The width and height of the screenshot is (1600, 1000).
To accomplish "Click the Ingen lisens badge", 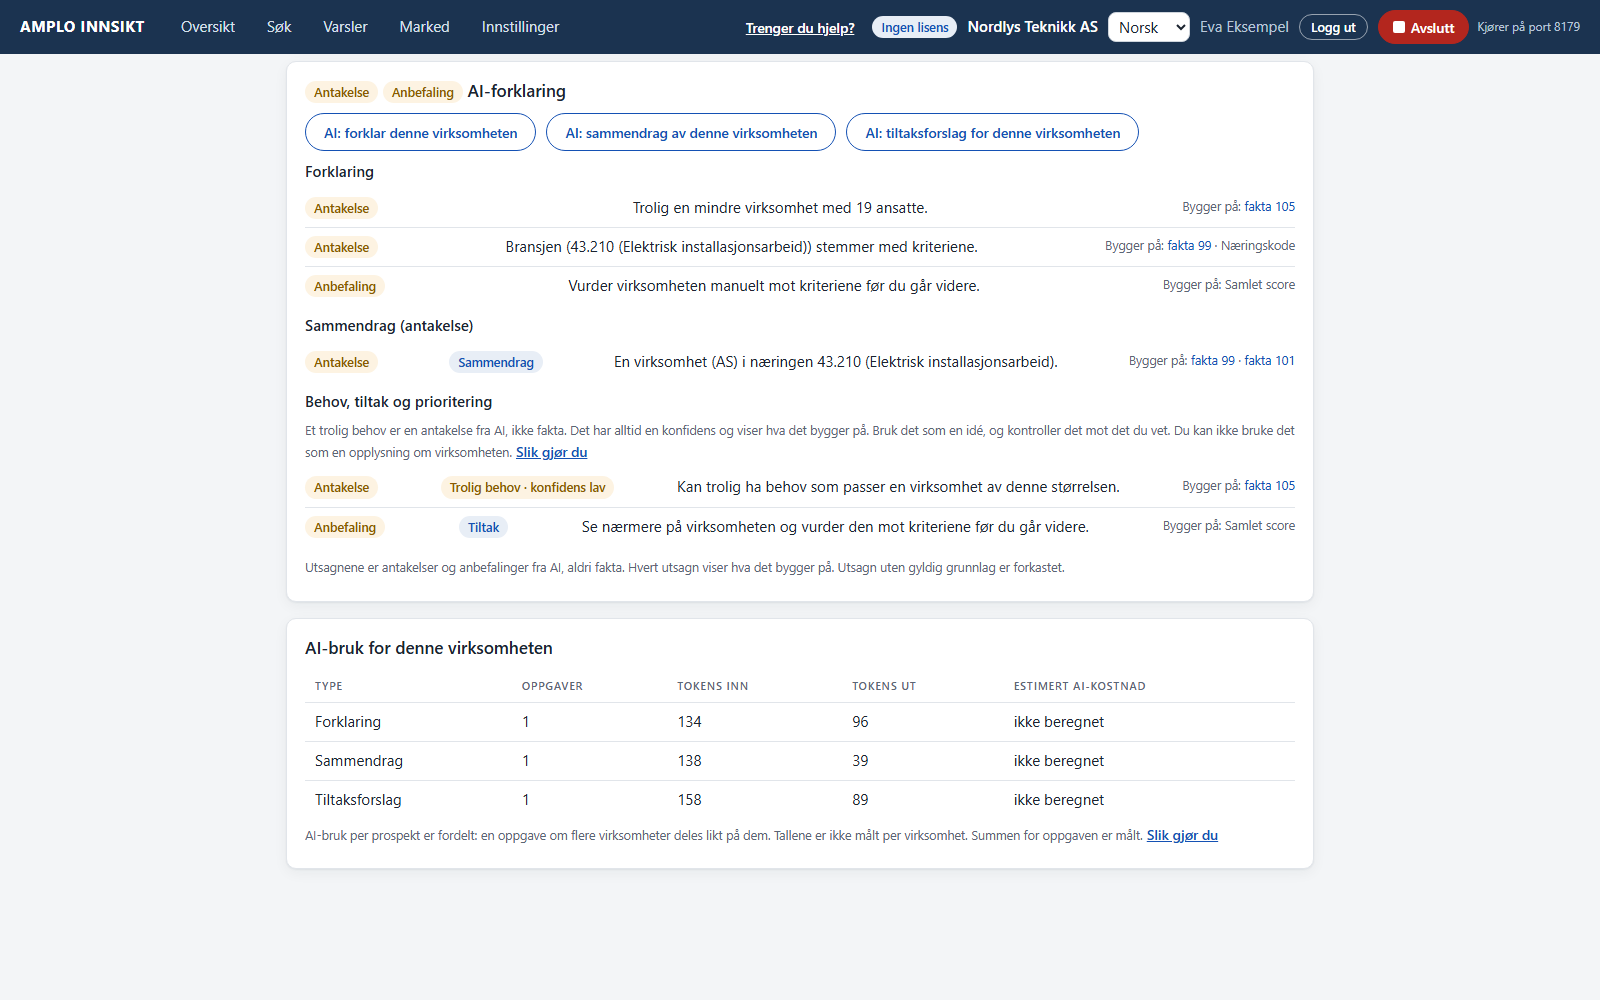I will click(914, 27).
